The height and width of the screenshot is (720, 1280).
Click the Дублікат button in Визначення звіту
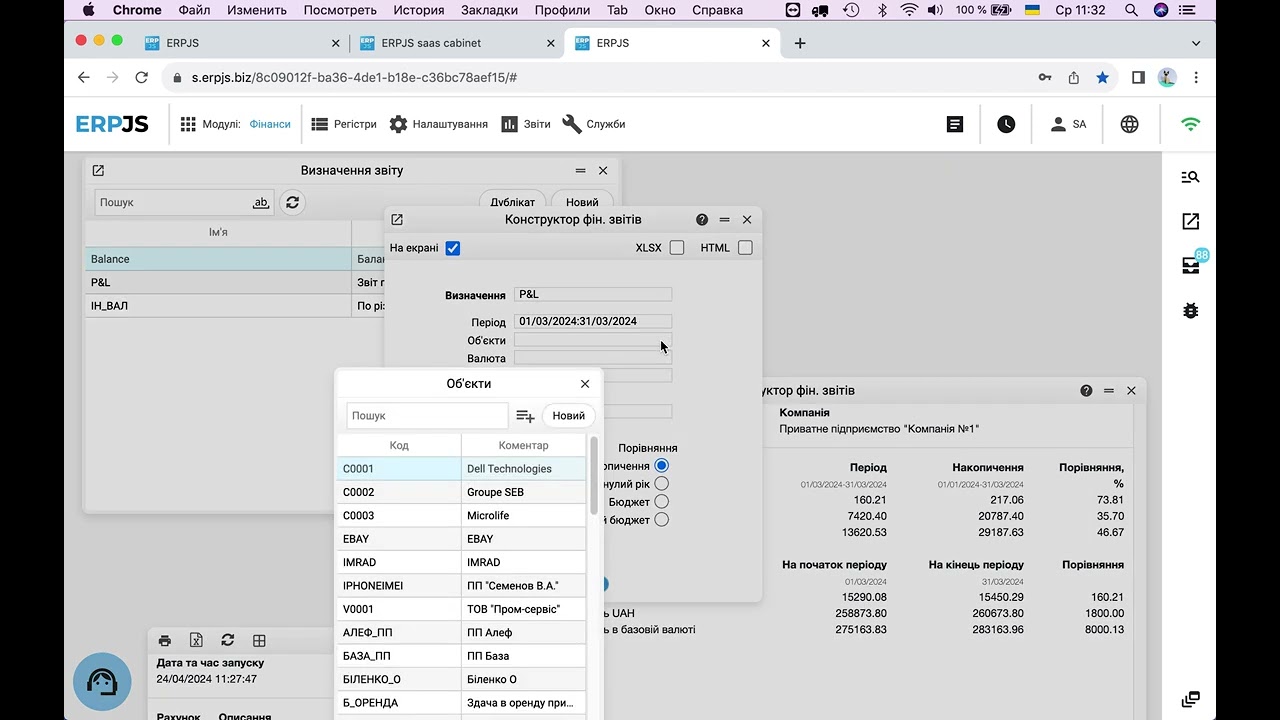(x=513, y=202)
